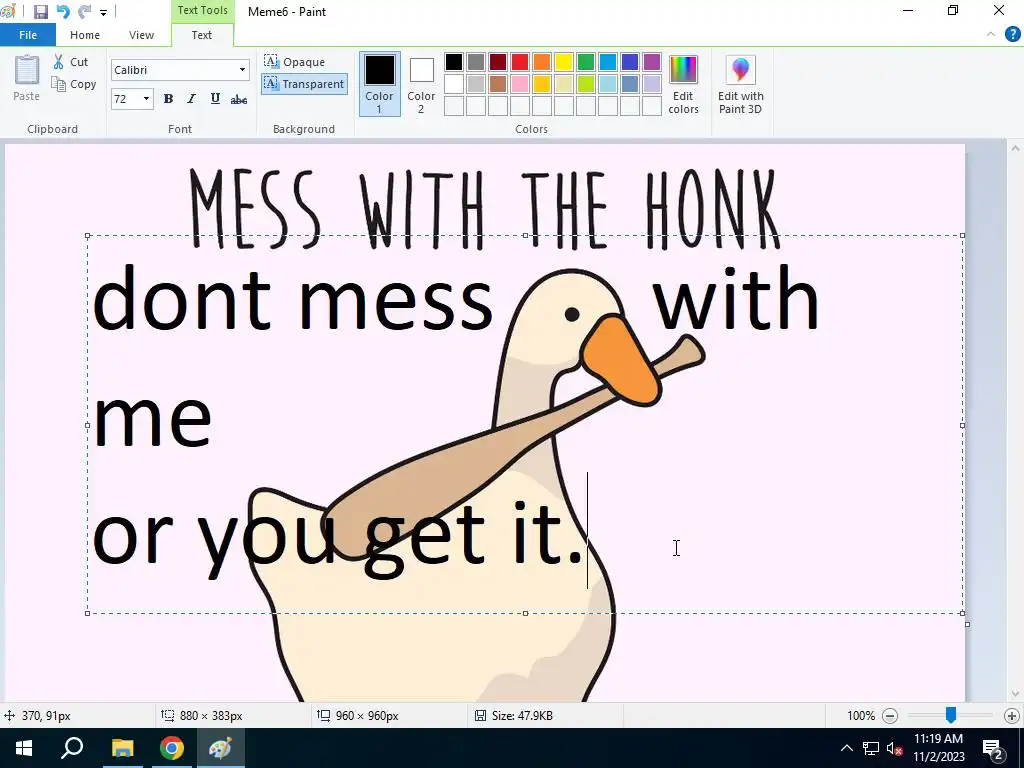Viewport: 1024px width, 768px height.
Task: Copy the selected text
Action: pos(74,84)
